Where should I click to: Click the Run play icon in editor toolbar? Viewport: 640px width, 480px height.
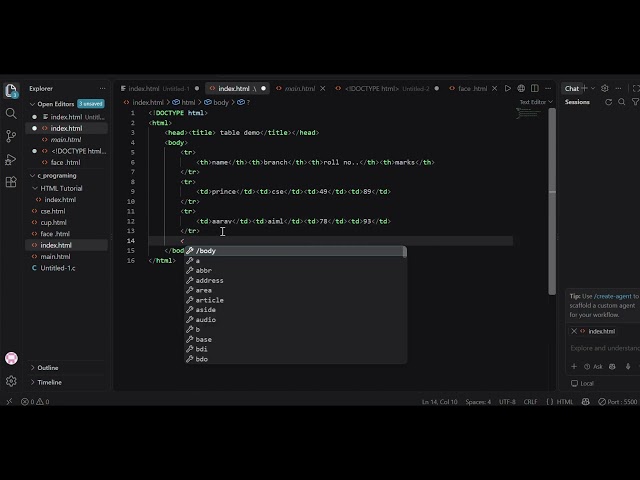[x=507, y=88]
